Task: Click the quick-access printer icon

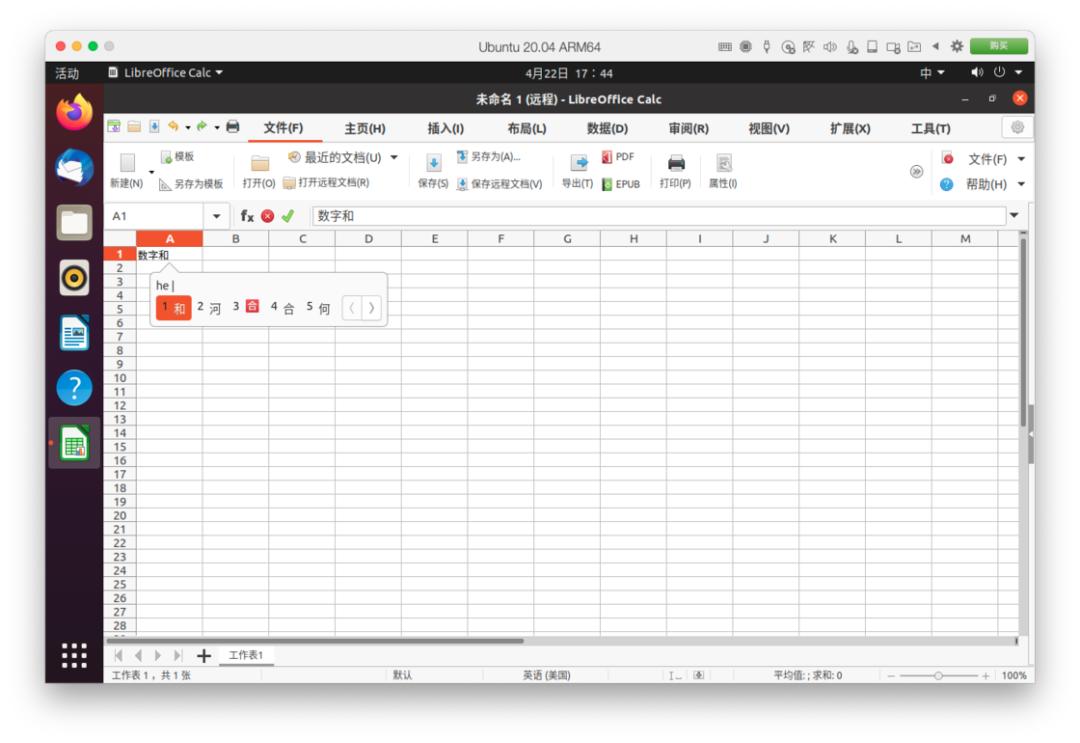Action: tap(233, 126)
